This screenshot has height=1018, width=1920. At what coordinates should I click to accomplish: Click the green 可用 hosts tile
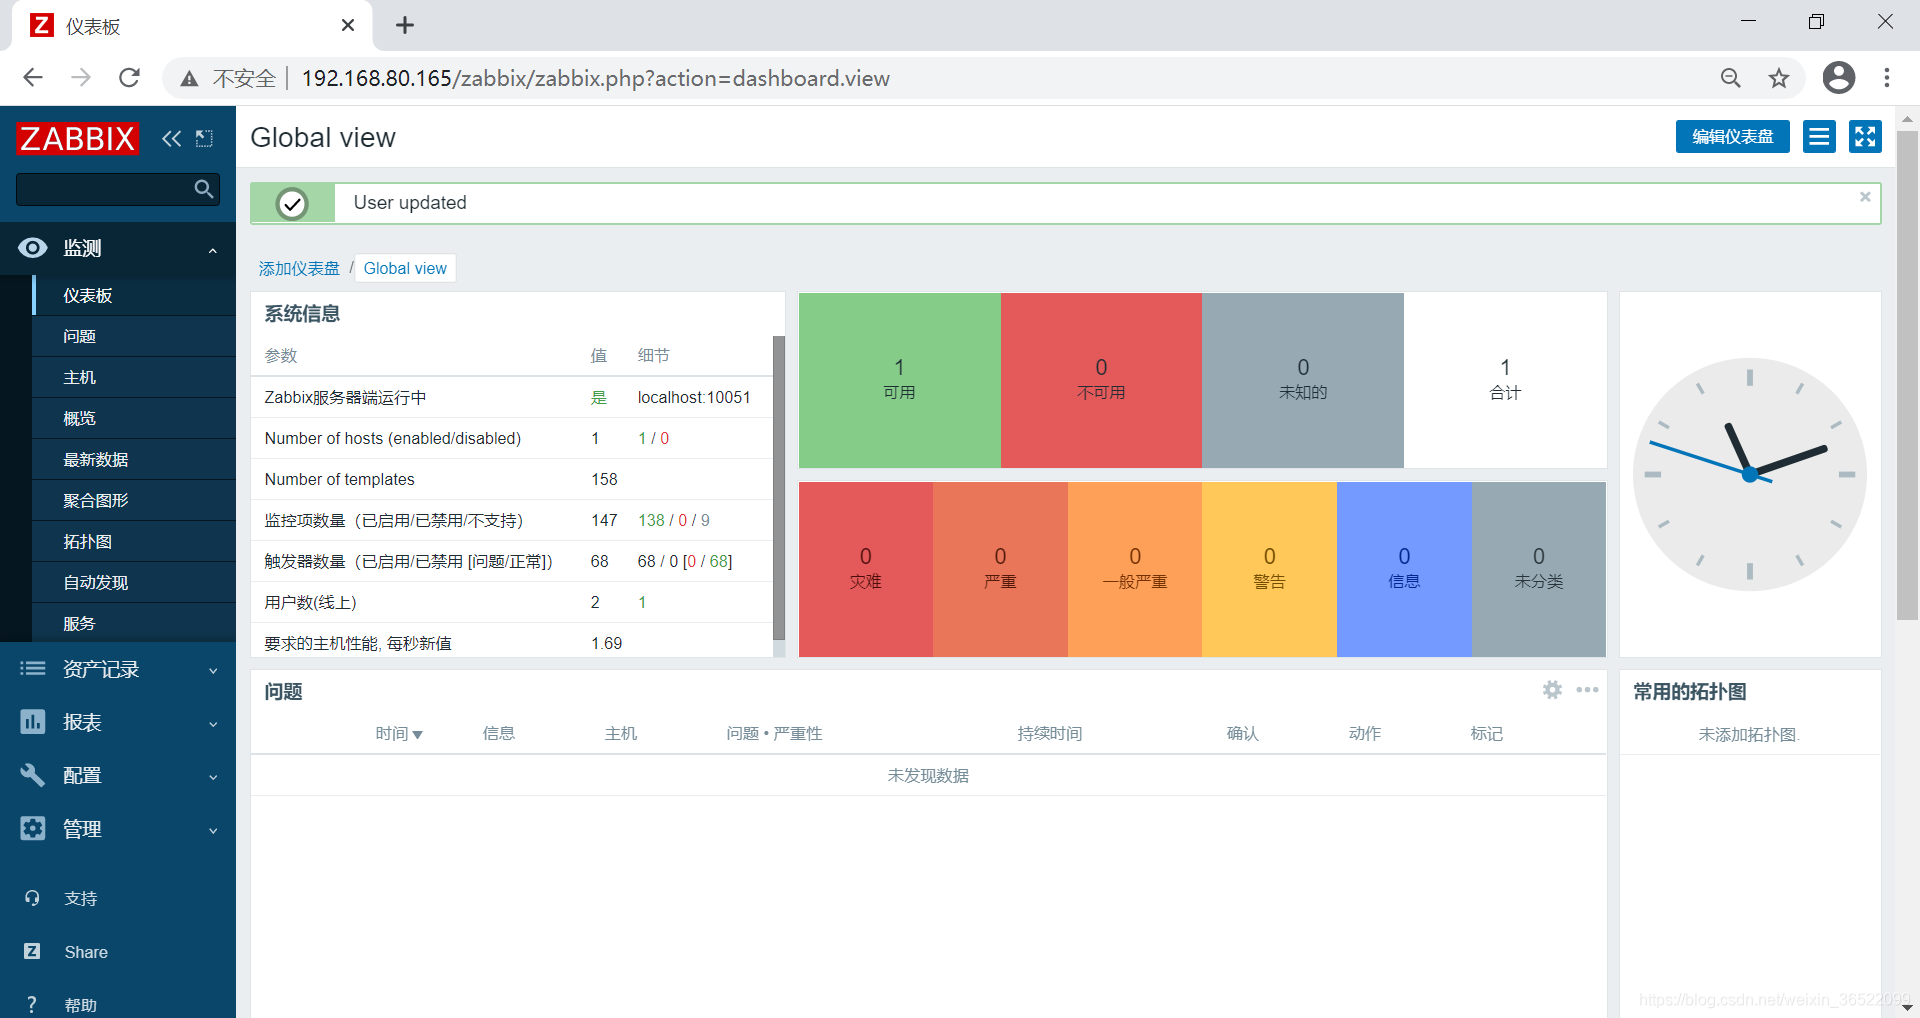[x=899, y=380]
